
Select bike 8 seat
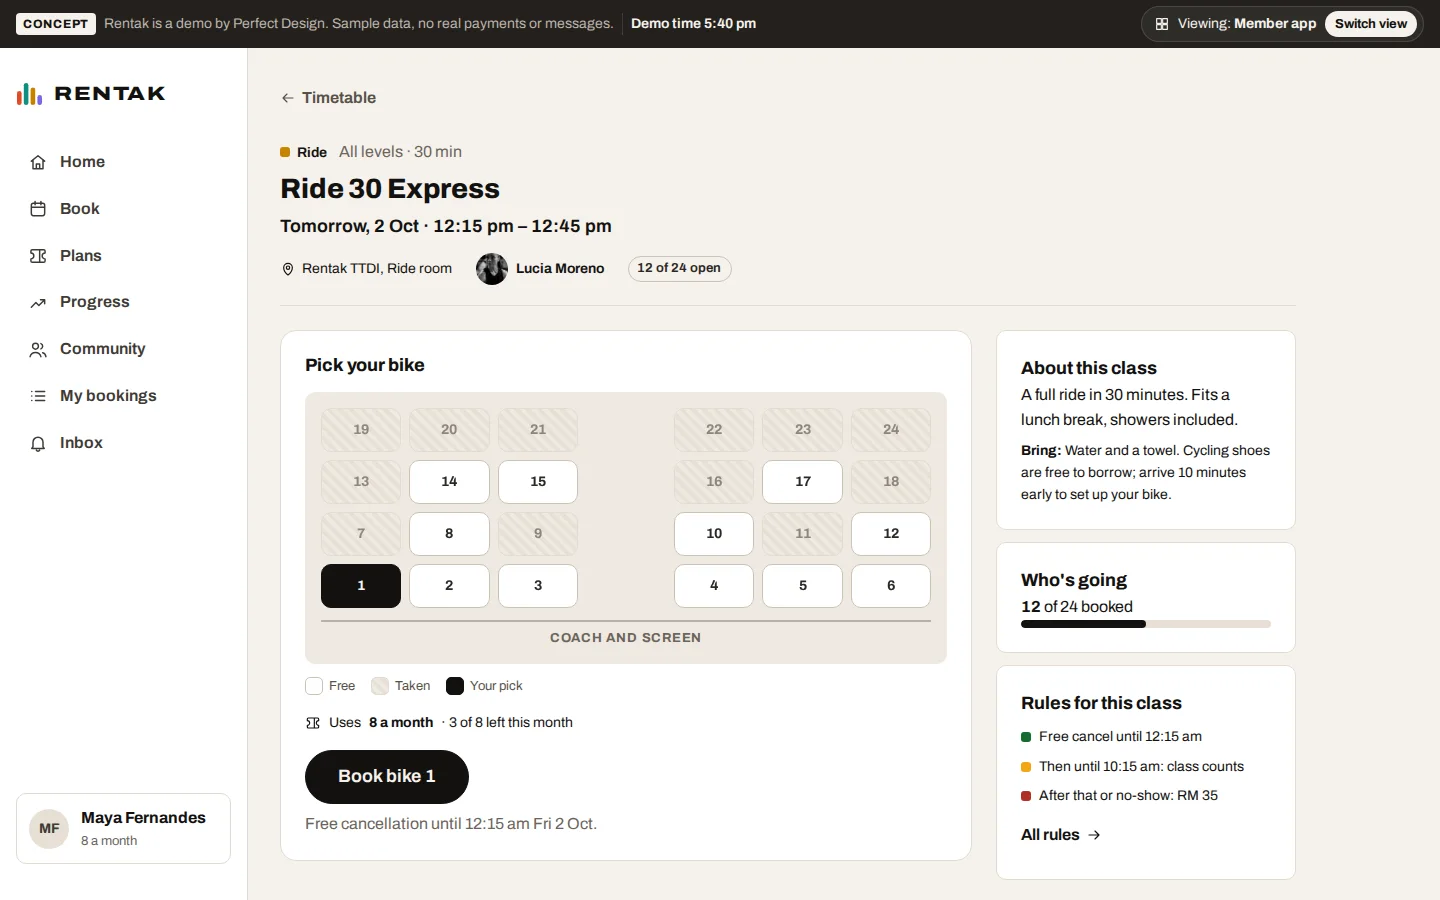[x=449, y=534]
